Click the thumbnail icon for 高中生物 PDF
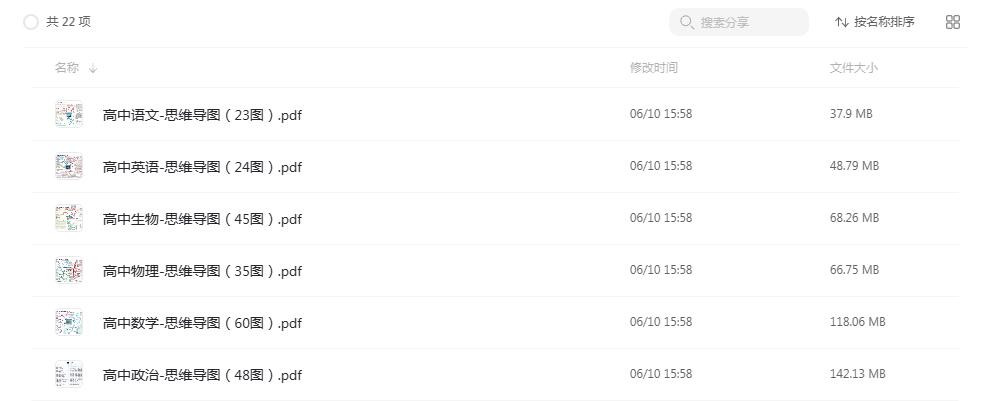 (x=69, y=218)
